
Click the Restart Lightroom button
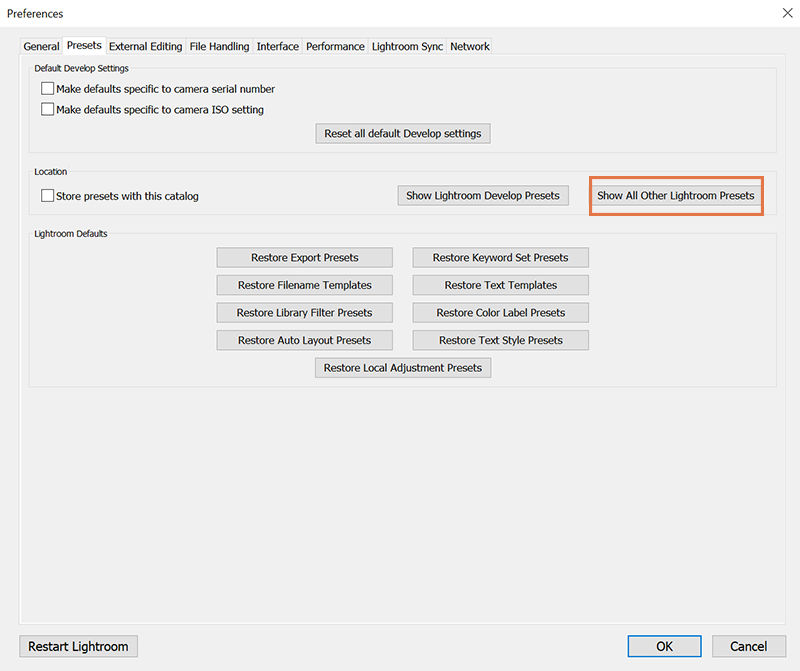tap(78, 646)
